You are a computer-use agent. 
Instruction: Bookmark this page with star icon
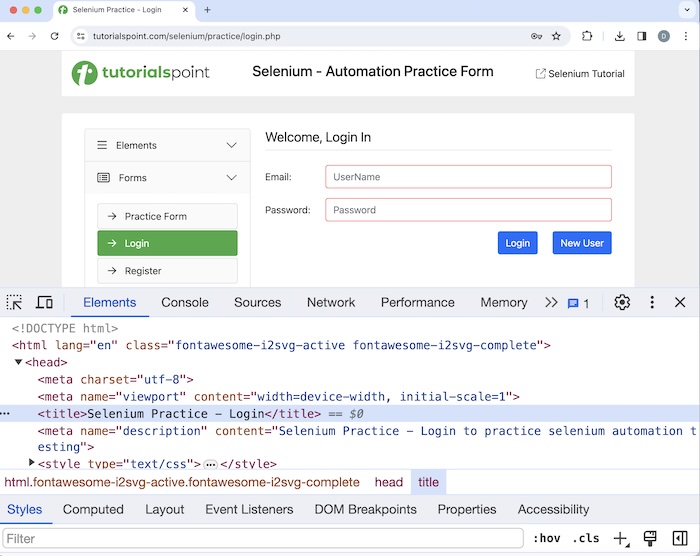pos(556,36)
